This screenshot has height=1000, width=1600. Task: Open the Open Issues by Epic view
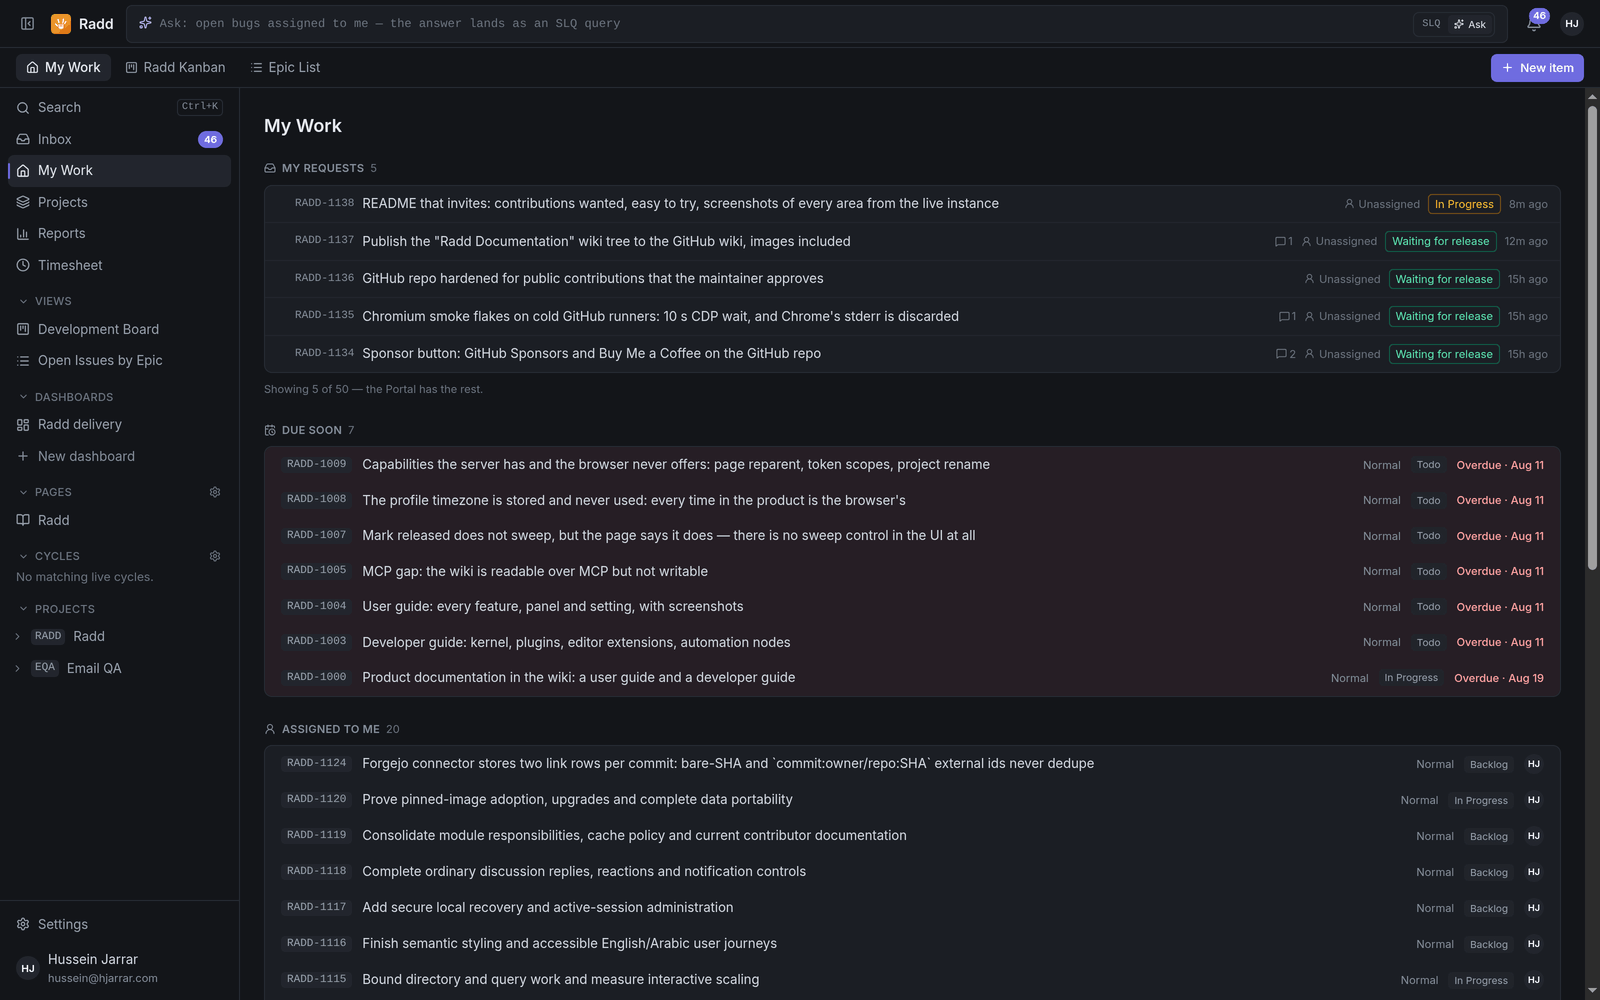click(x=119, y=360)
